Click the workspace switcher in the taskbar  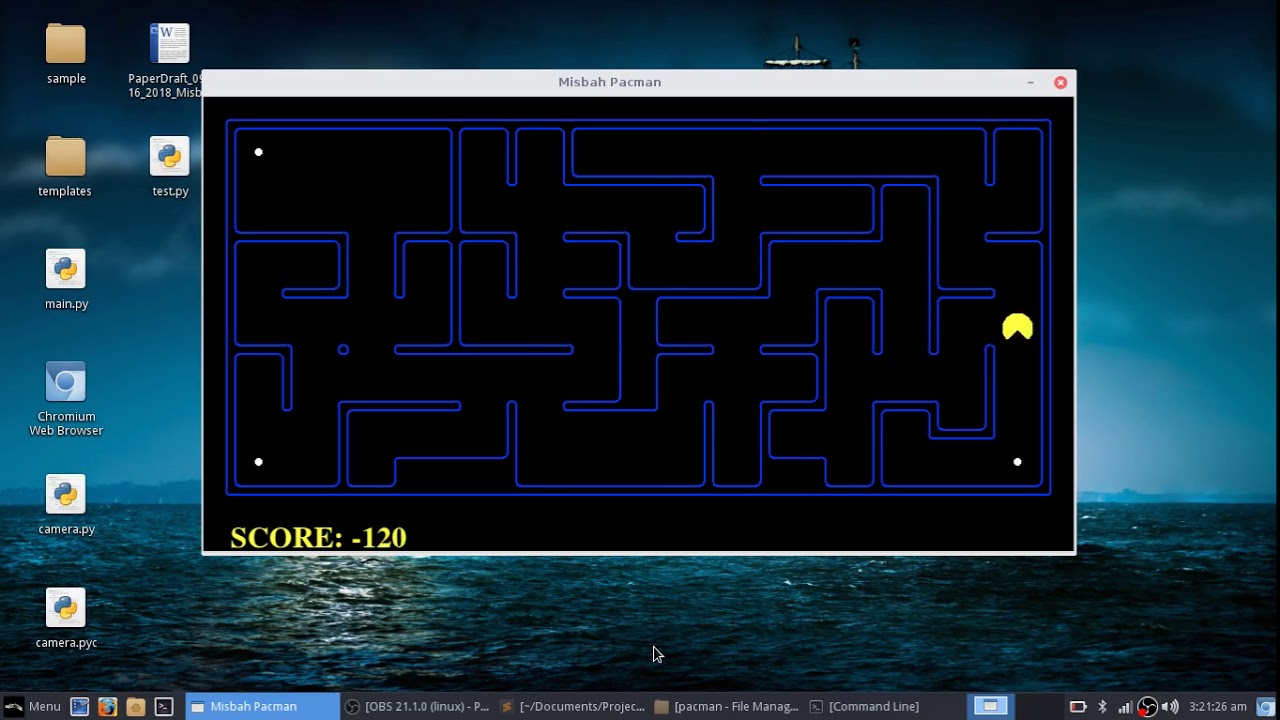[x=990, y=706]
